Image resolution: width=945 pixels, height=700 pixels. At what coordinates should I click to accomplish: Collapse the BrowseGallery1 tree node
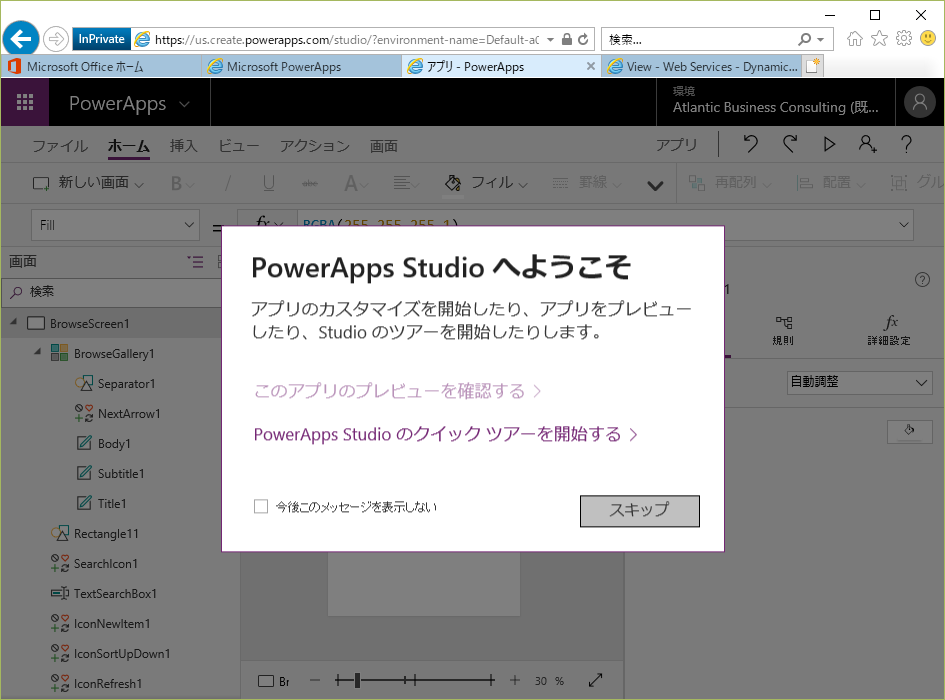click(x=37, y=352)
